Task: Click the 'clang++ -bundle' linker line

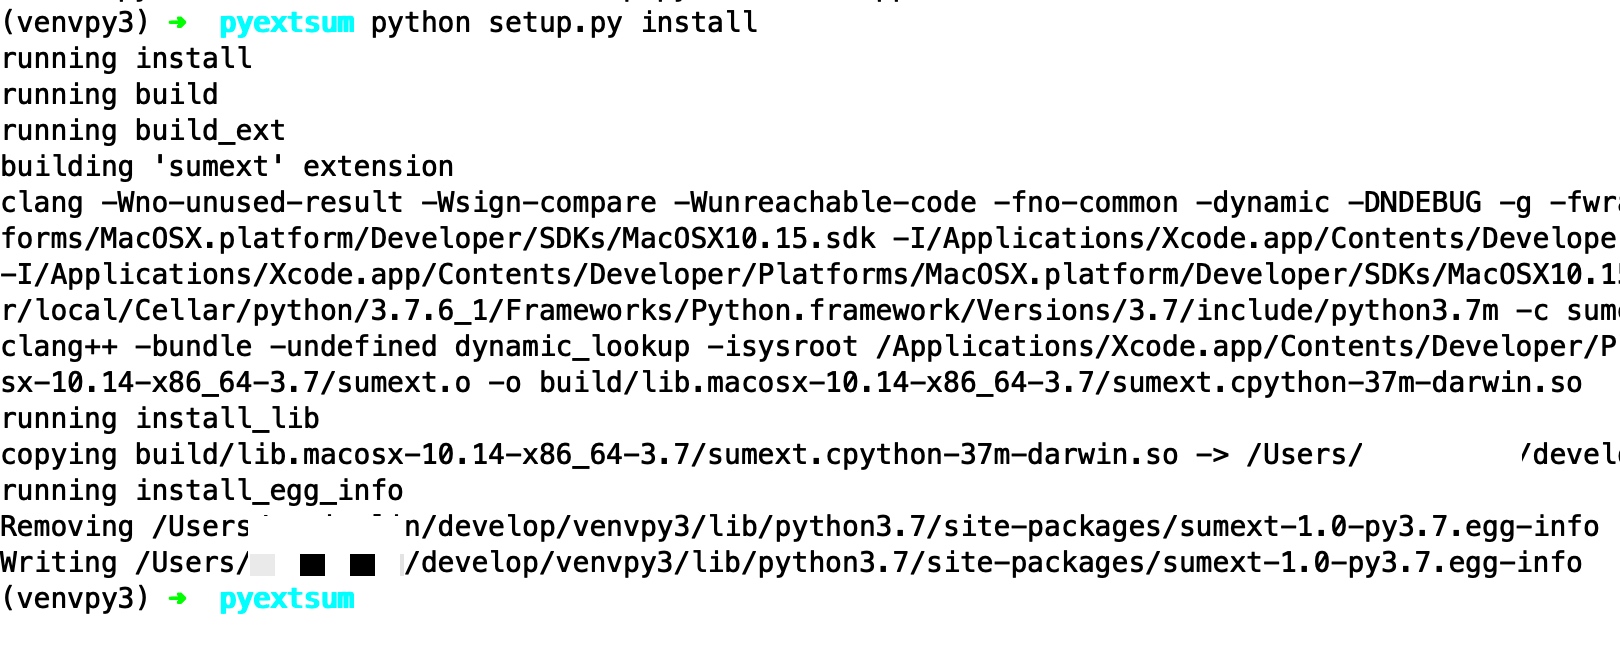Action: (810, 347)
